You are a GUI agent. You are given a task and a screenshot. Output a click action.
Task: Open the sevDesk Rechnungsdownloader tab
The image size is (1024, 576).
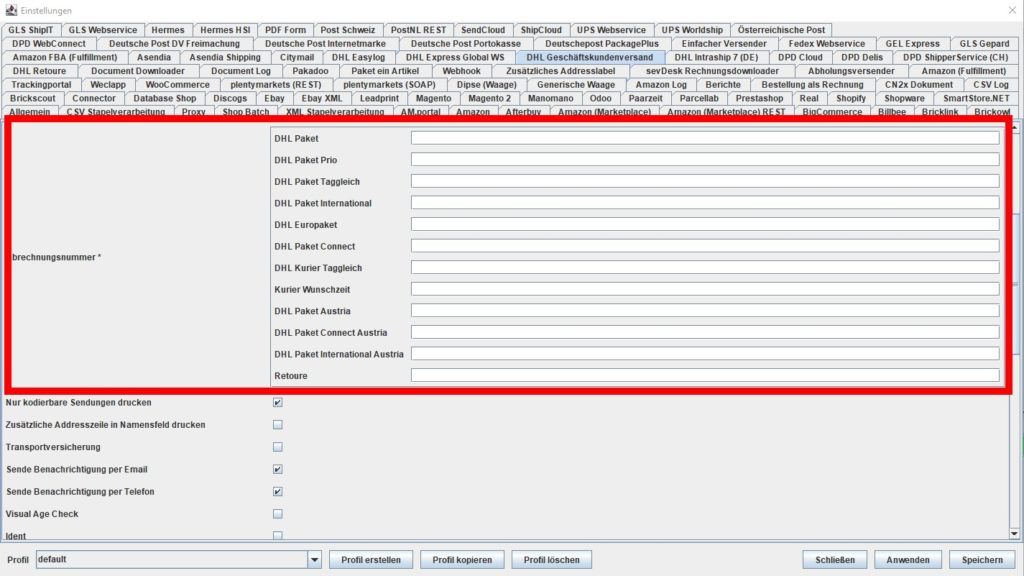coord(712,71)
